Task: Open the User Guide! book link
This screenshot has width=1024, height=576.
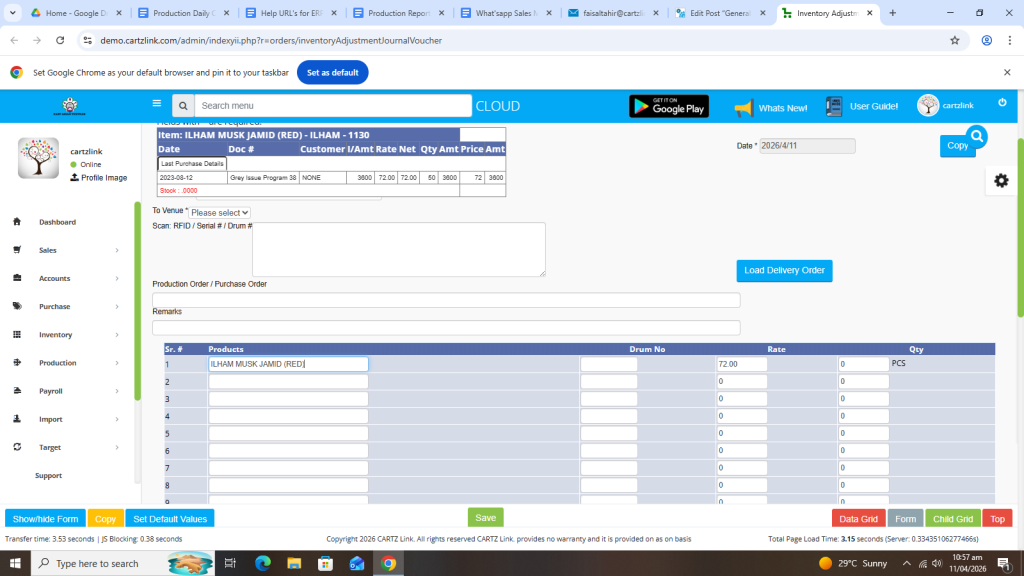Action: click(862, 106)
